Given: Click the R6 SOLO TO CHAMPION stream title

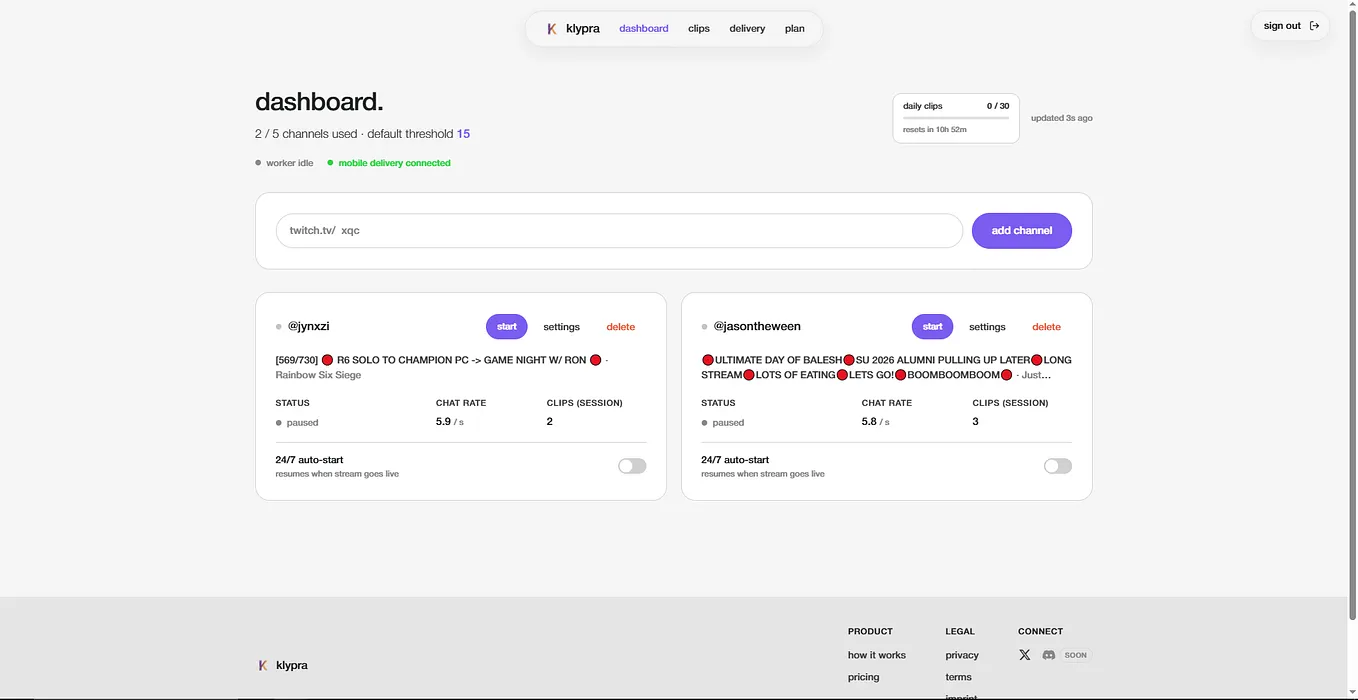Looking at the screenshot, I should coord(441,360).
